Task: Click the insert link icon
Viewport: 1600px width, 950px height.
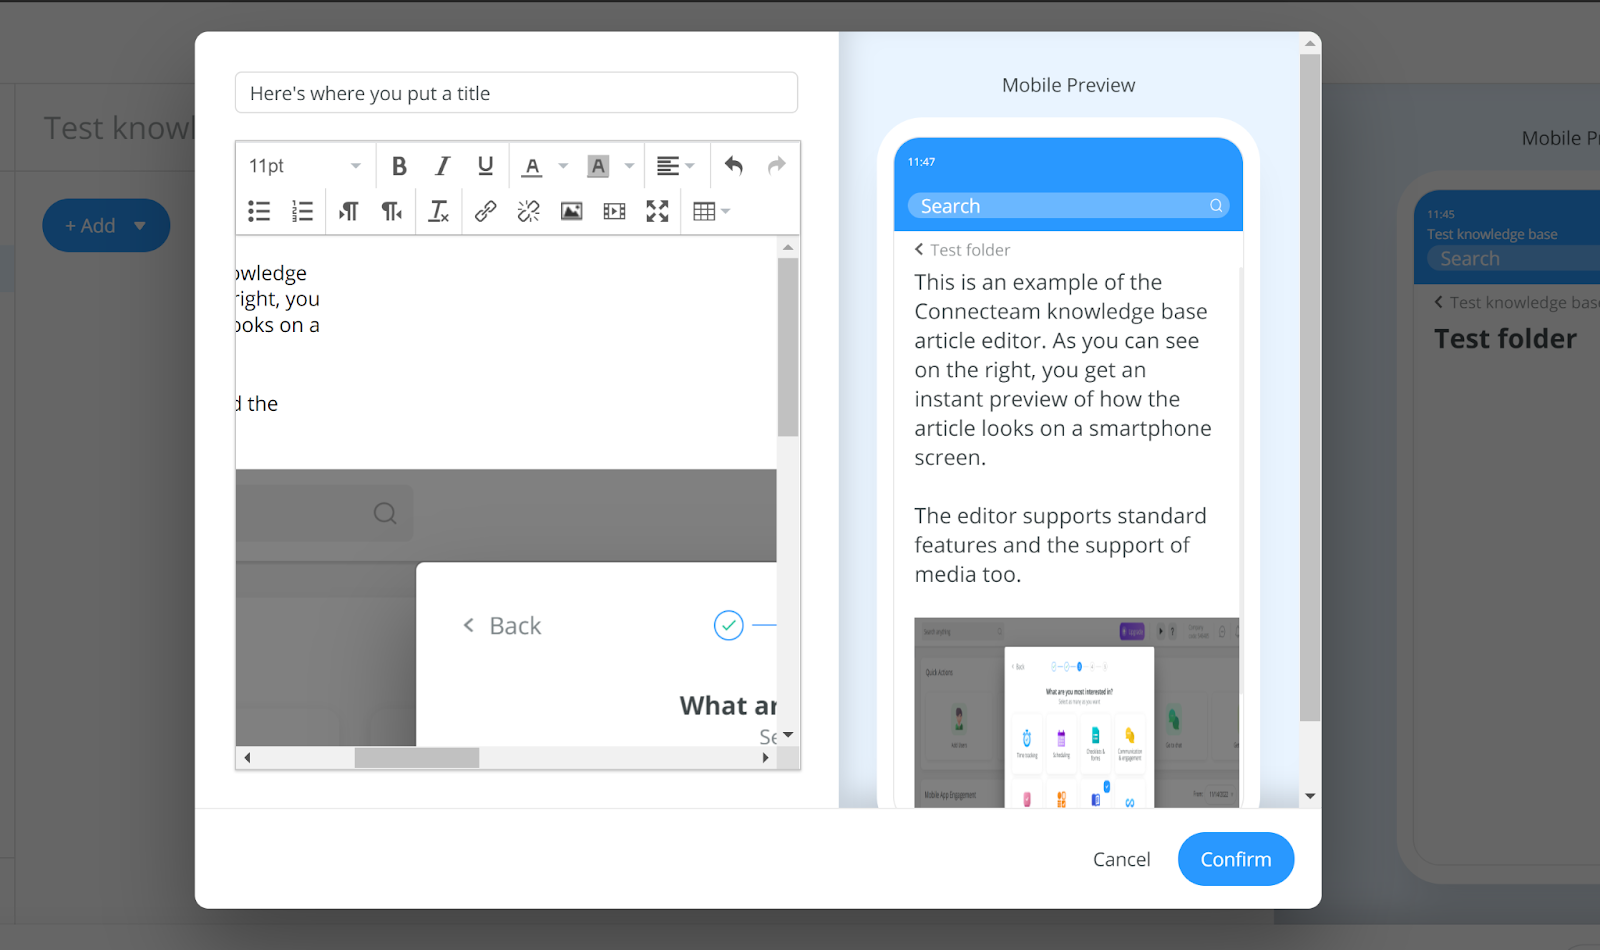Action: [x=485, y=211]
